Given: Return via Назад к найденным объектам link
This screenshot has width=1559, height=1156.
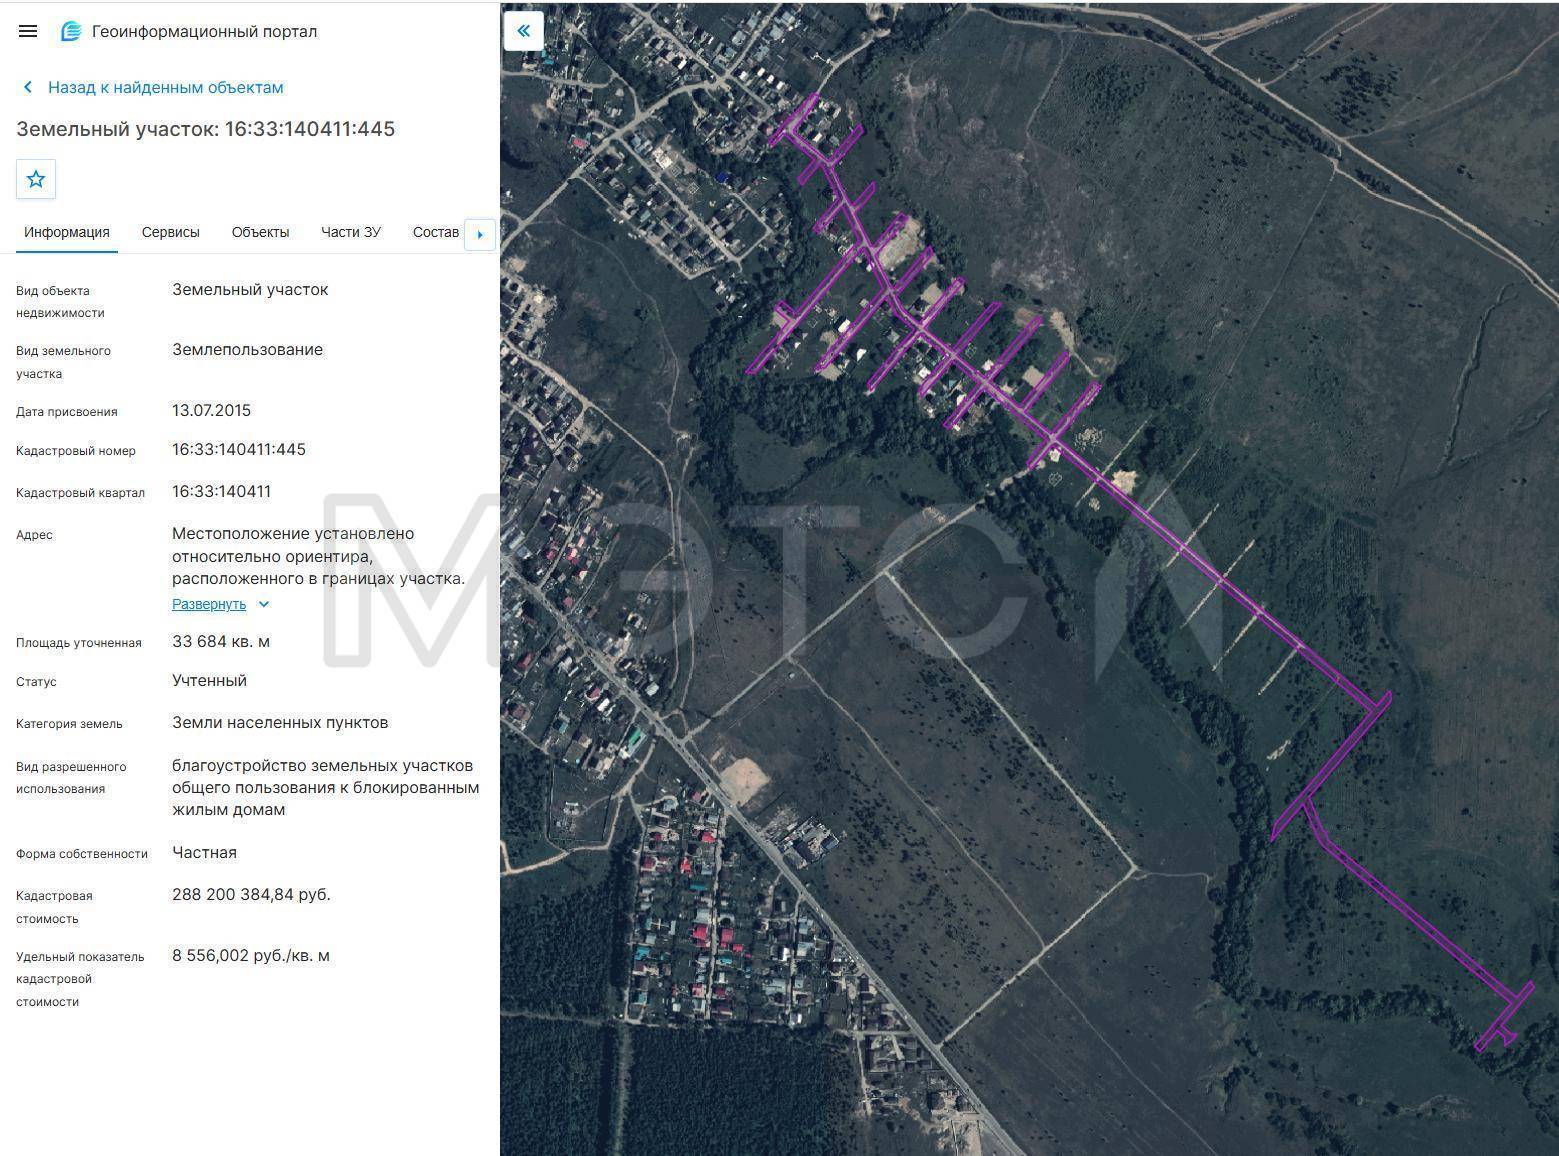Looking at the screenshot, I should tap(166, 87).
